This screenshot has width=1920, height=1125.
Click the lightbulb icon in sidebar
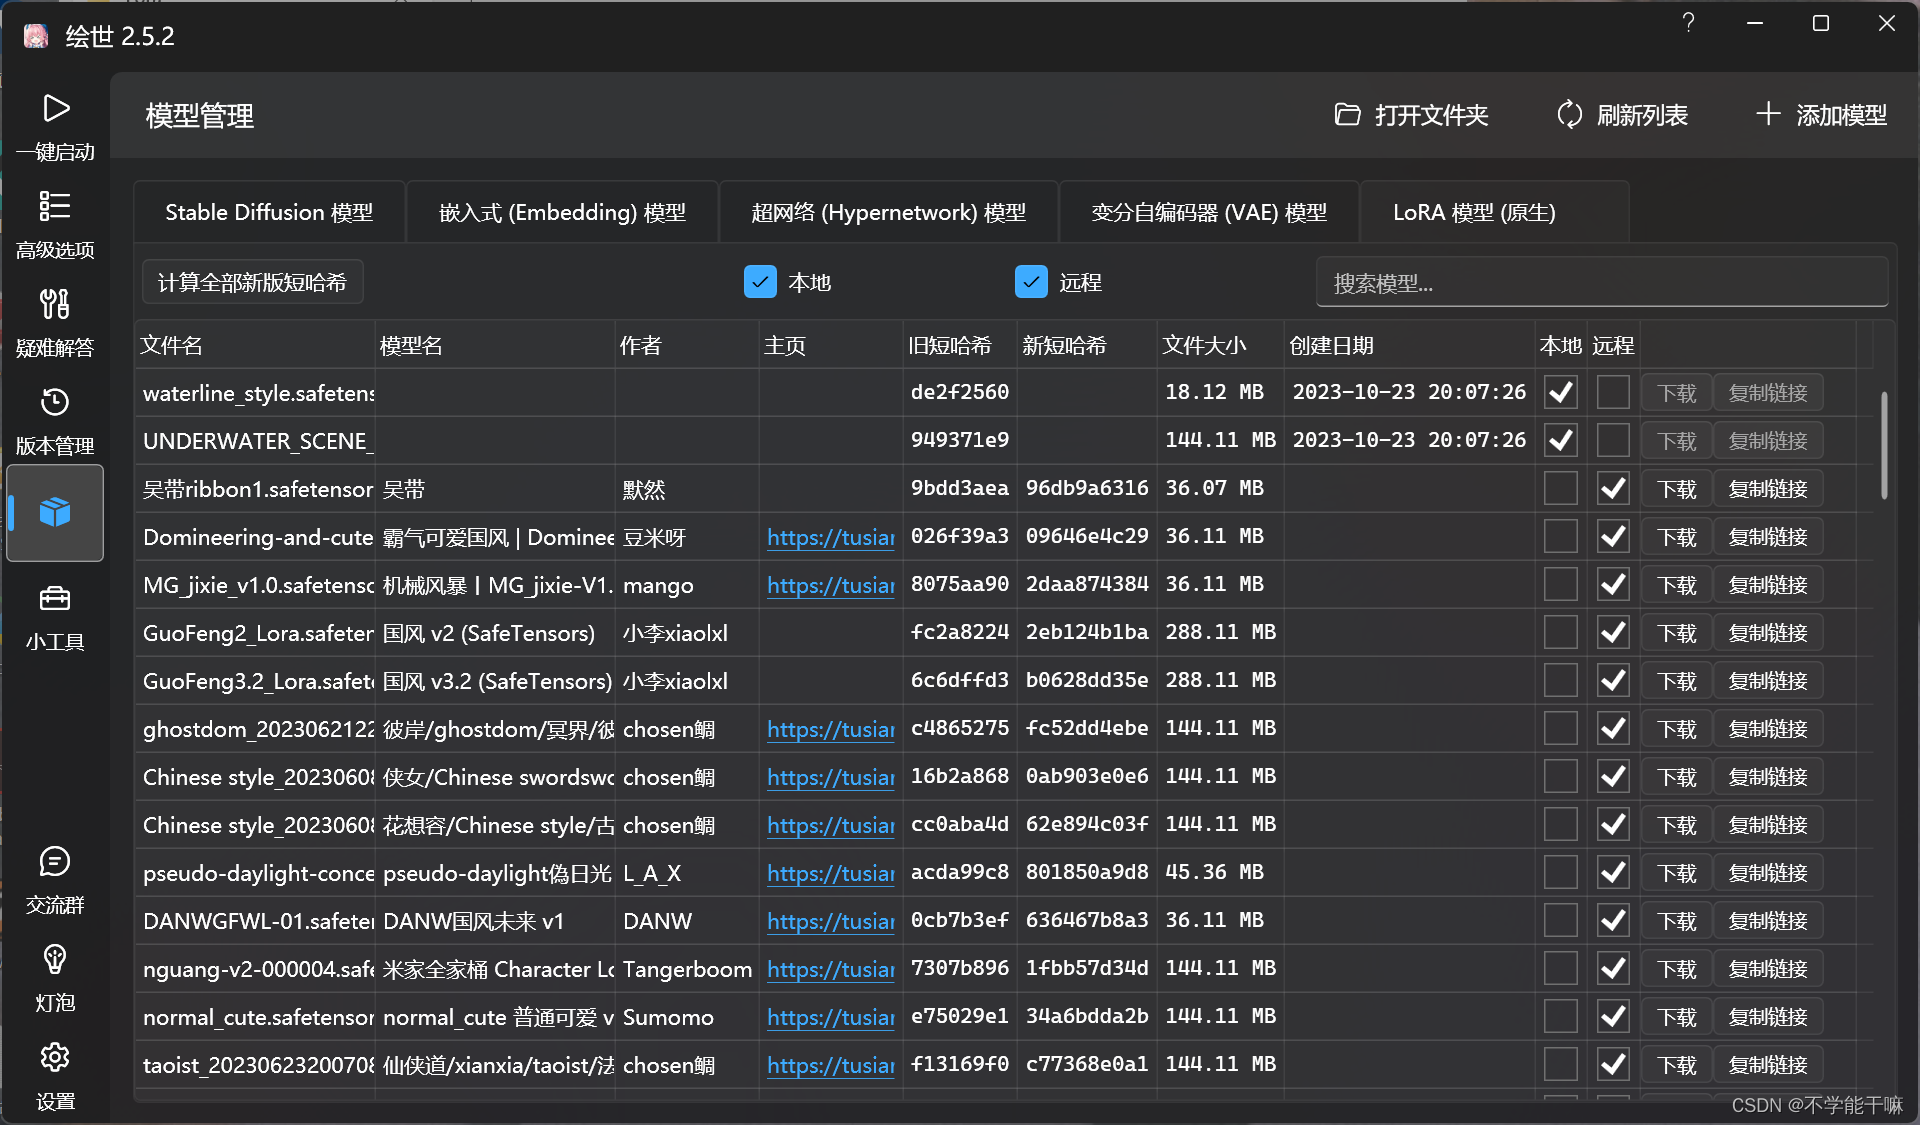coord(55,960)
